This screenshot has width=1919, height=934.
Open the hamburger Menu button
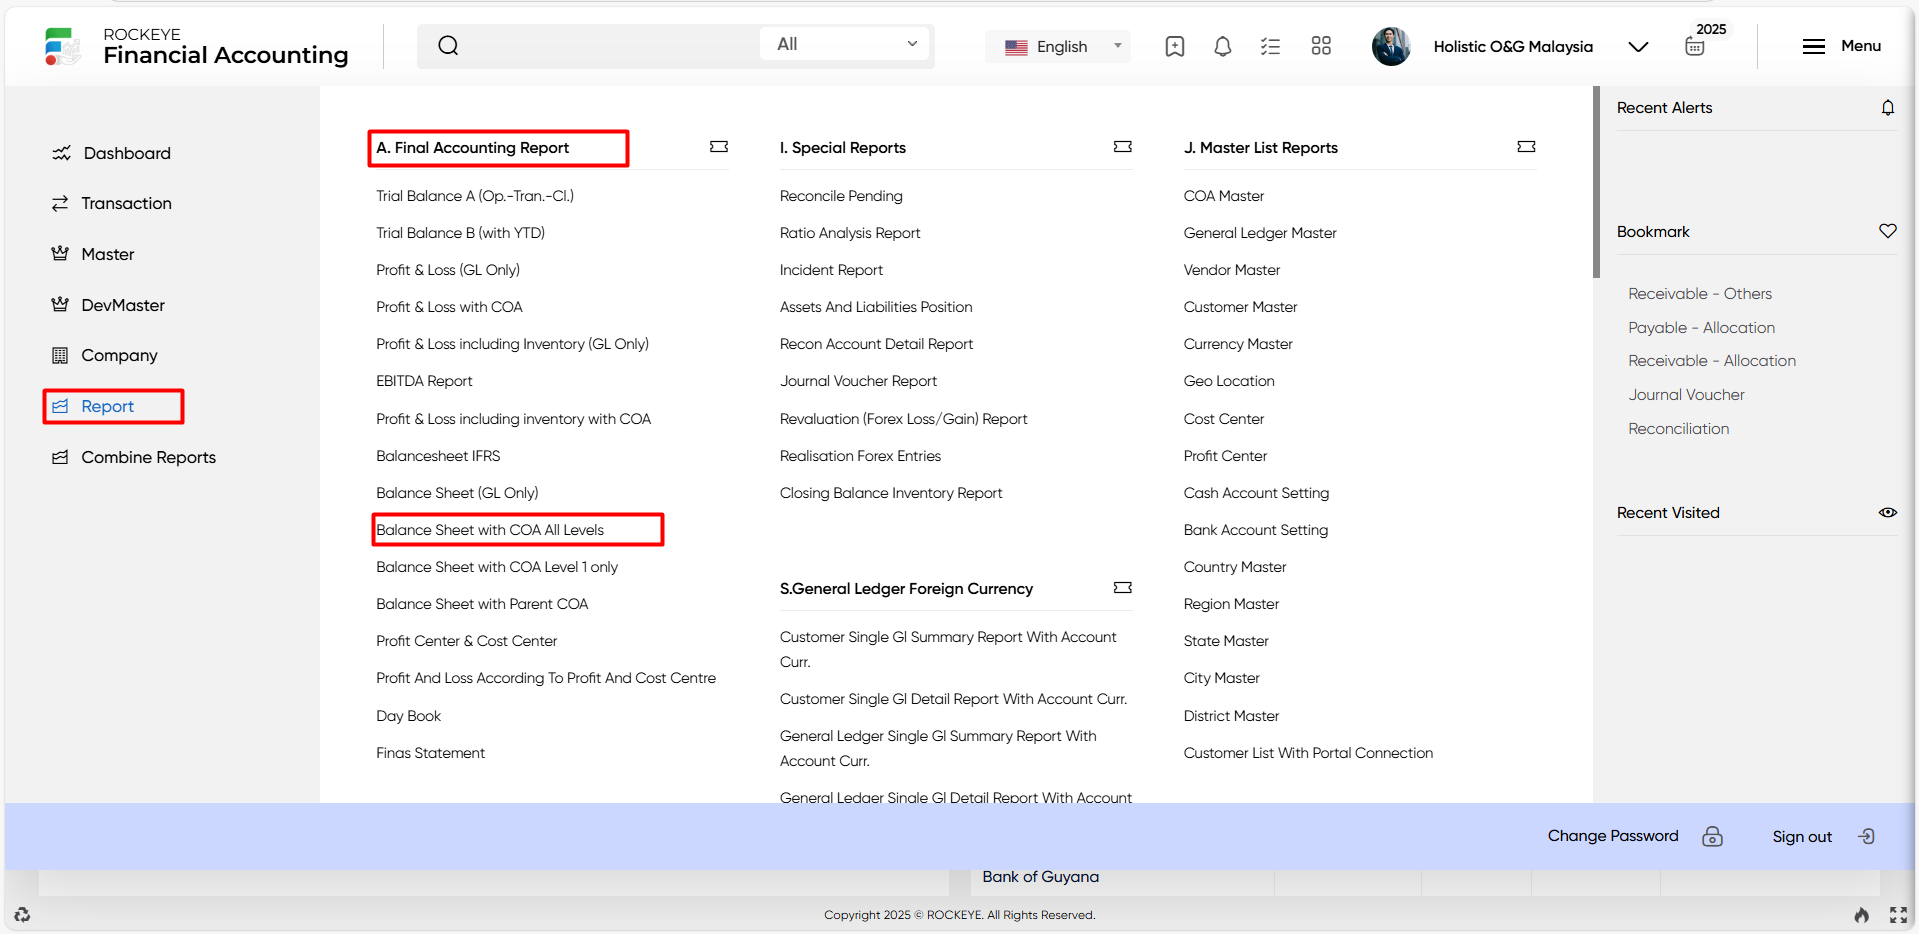(1841, 46)
